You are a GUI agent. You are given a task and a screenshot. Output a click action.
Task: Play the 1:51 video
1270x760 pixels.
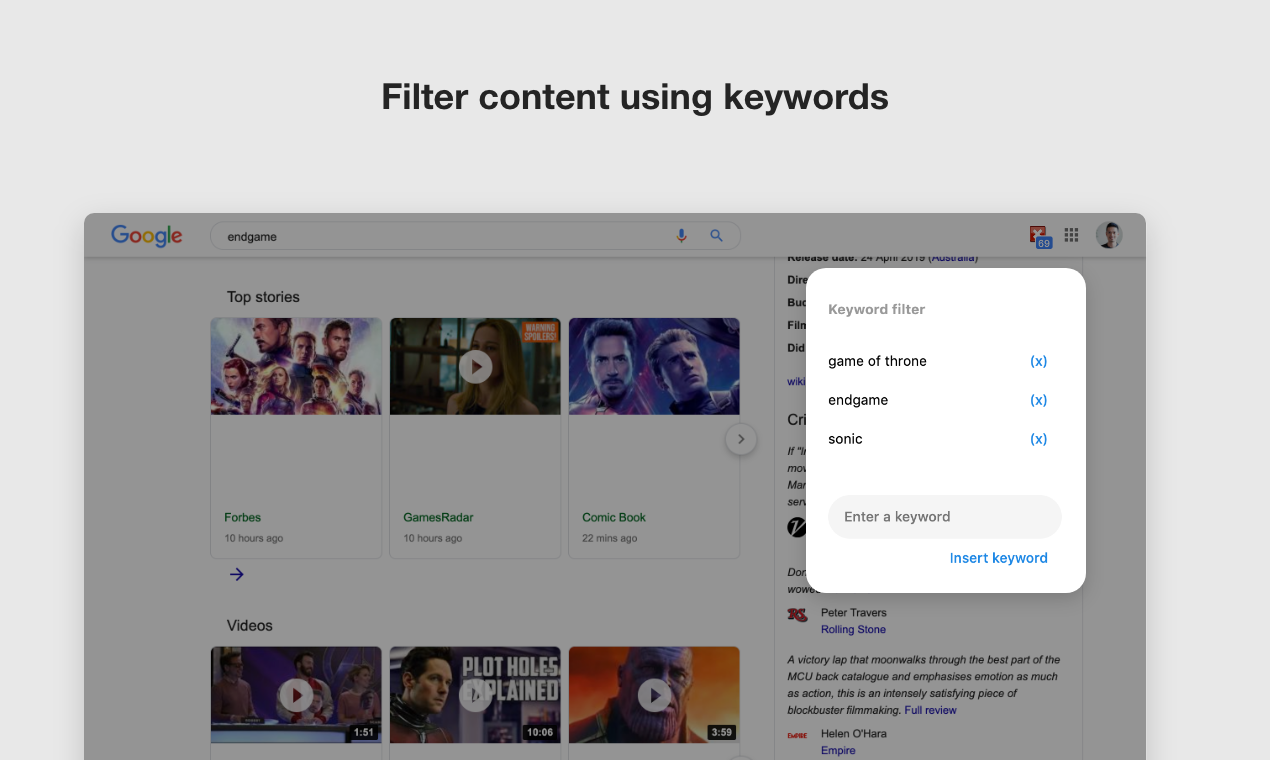pos(296,694)
